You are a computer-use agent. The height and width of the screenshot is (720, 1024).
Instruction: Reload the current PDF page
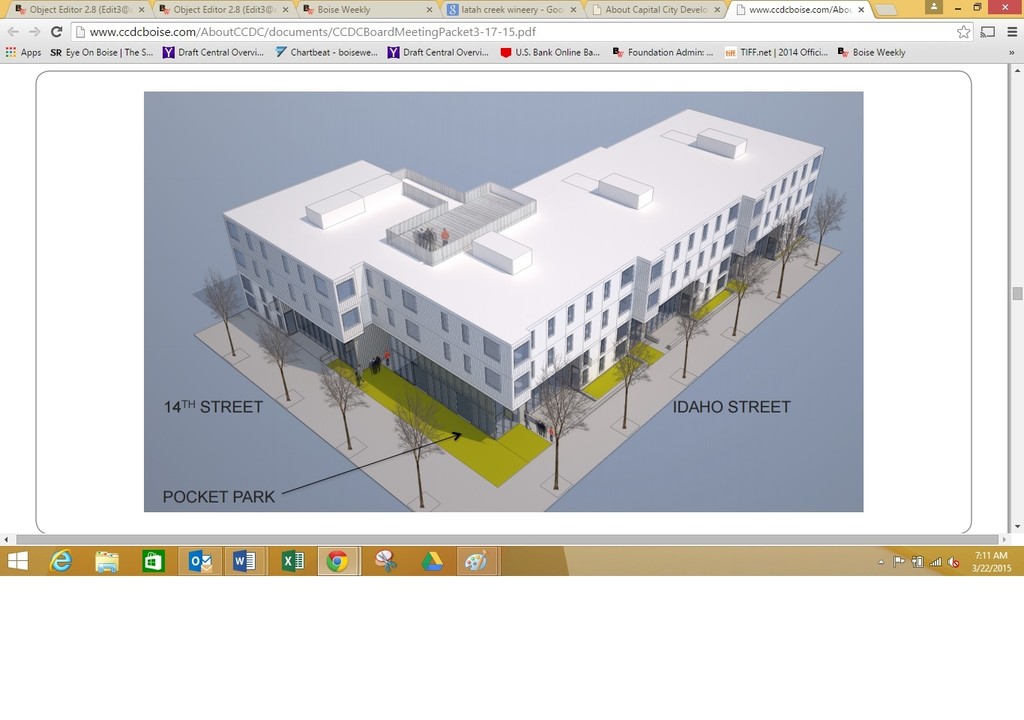(56, 32)
